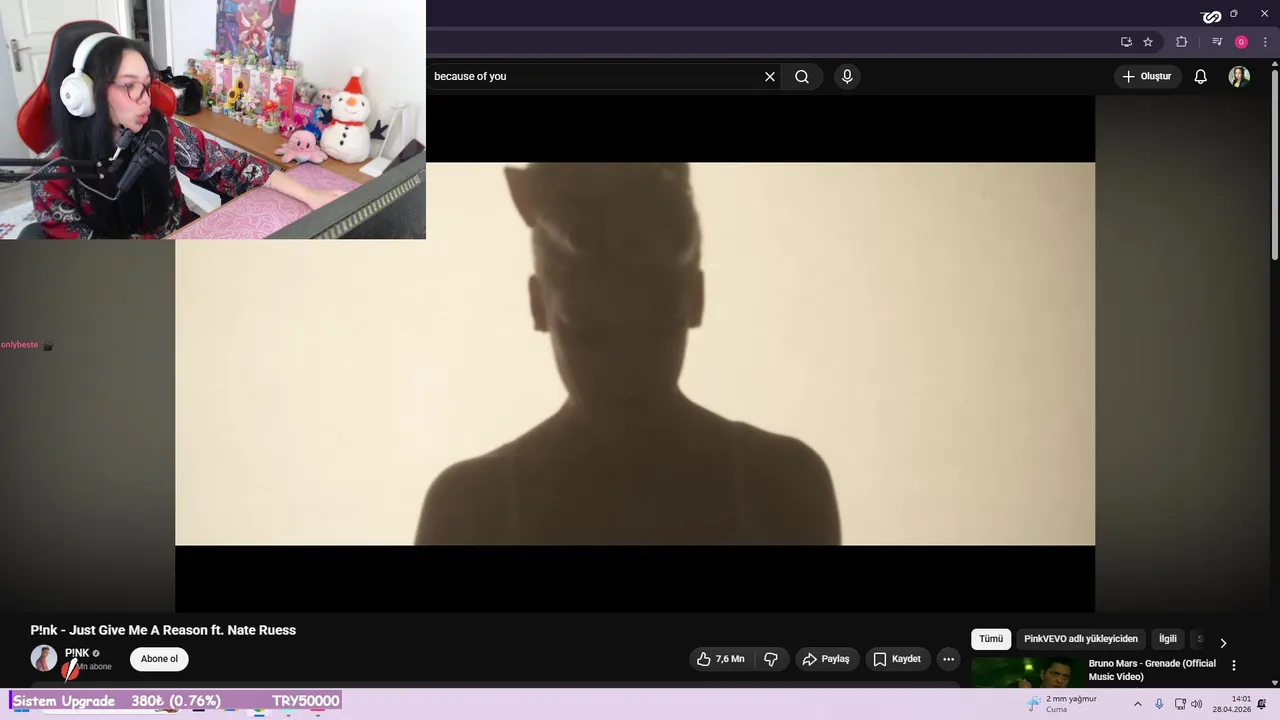Dislike the video with thumbs-down
The image size is (1280, 720).
coord(771,659)
